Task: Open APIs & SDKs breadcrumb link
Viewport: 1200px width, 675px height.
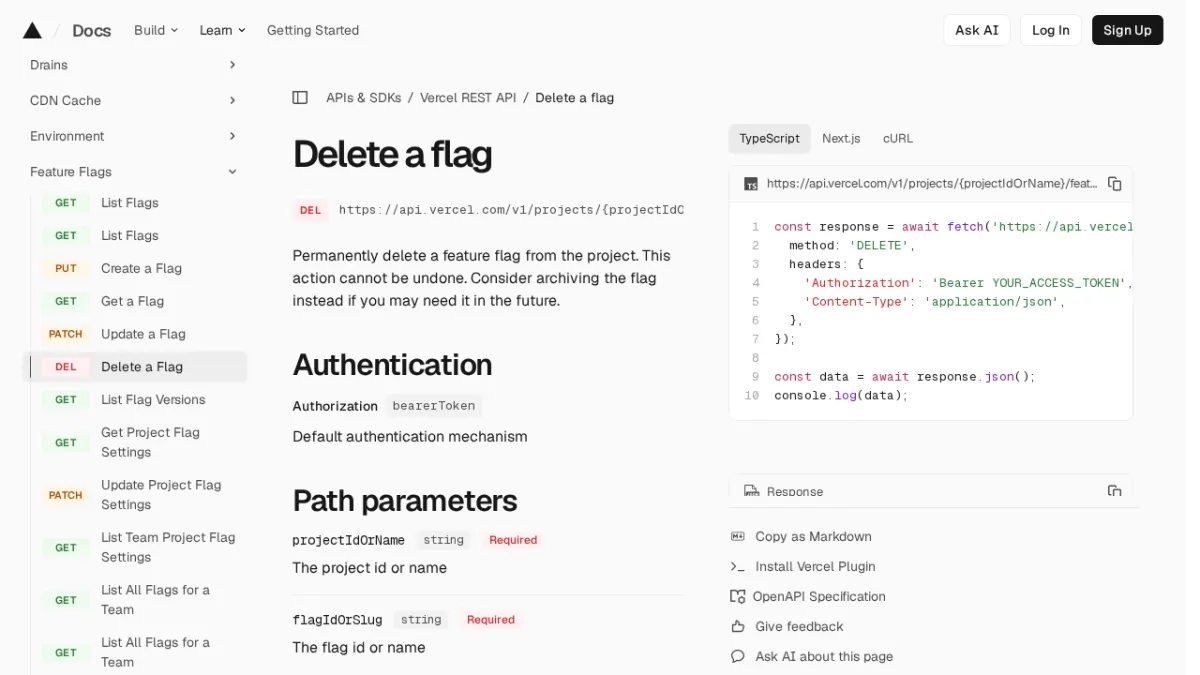Action: pyautogui.click(x=364, y=98)
